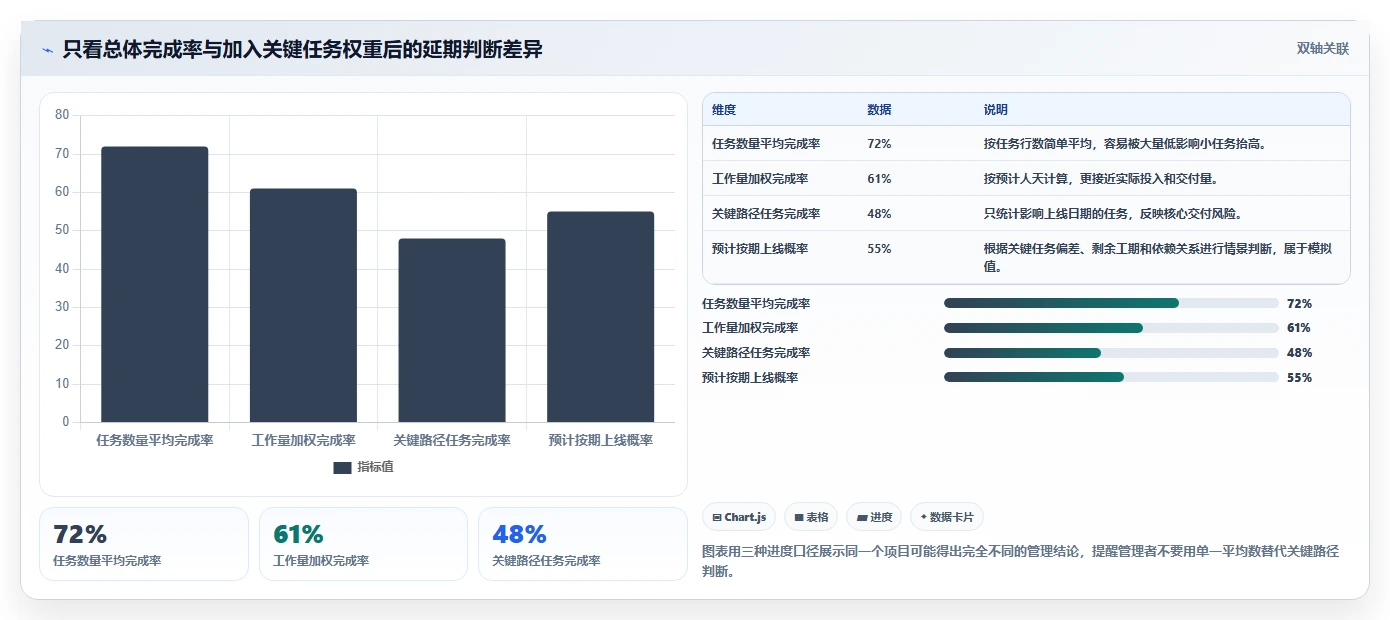Click the 48% label beside progress bar

point(1299,353)
